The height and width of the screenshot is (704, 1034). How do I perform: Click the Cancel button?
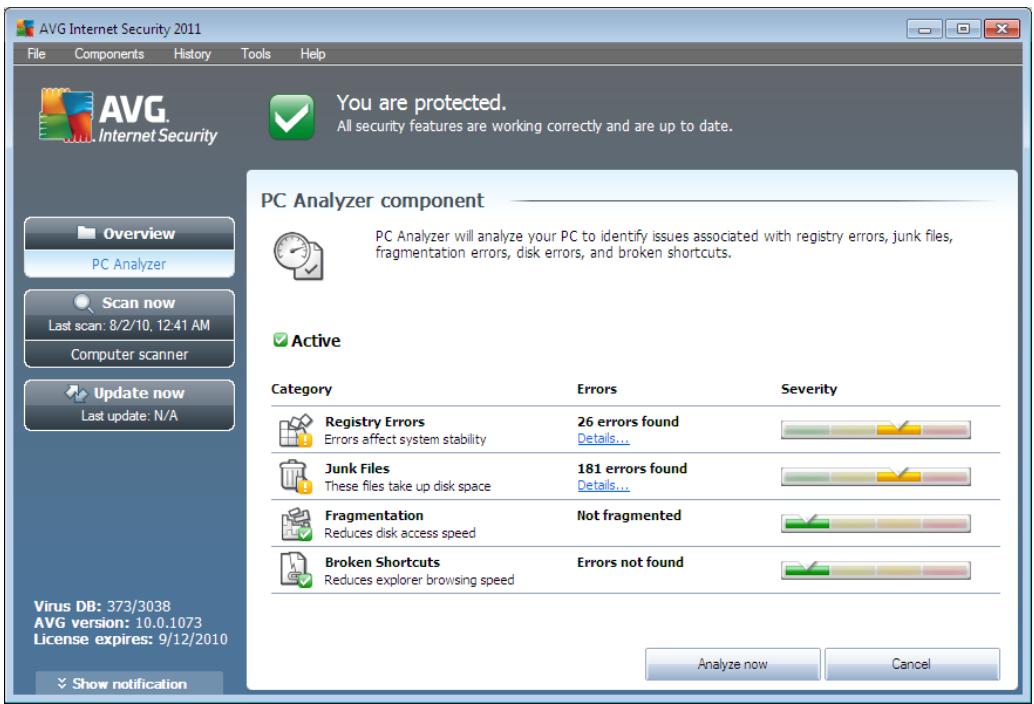(911, 664)
